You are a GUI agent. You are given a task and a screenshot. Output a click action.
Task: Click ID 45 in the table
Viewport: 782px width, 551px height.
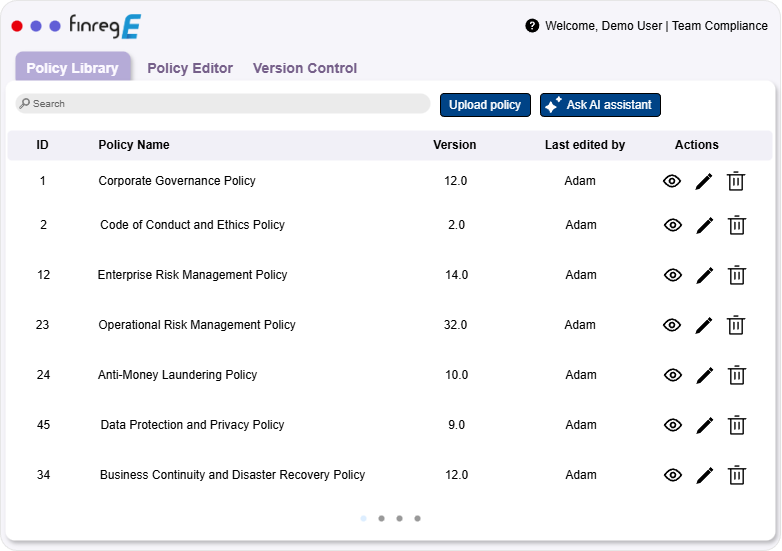coord(43,424)
